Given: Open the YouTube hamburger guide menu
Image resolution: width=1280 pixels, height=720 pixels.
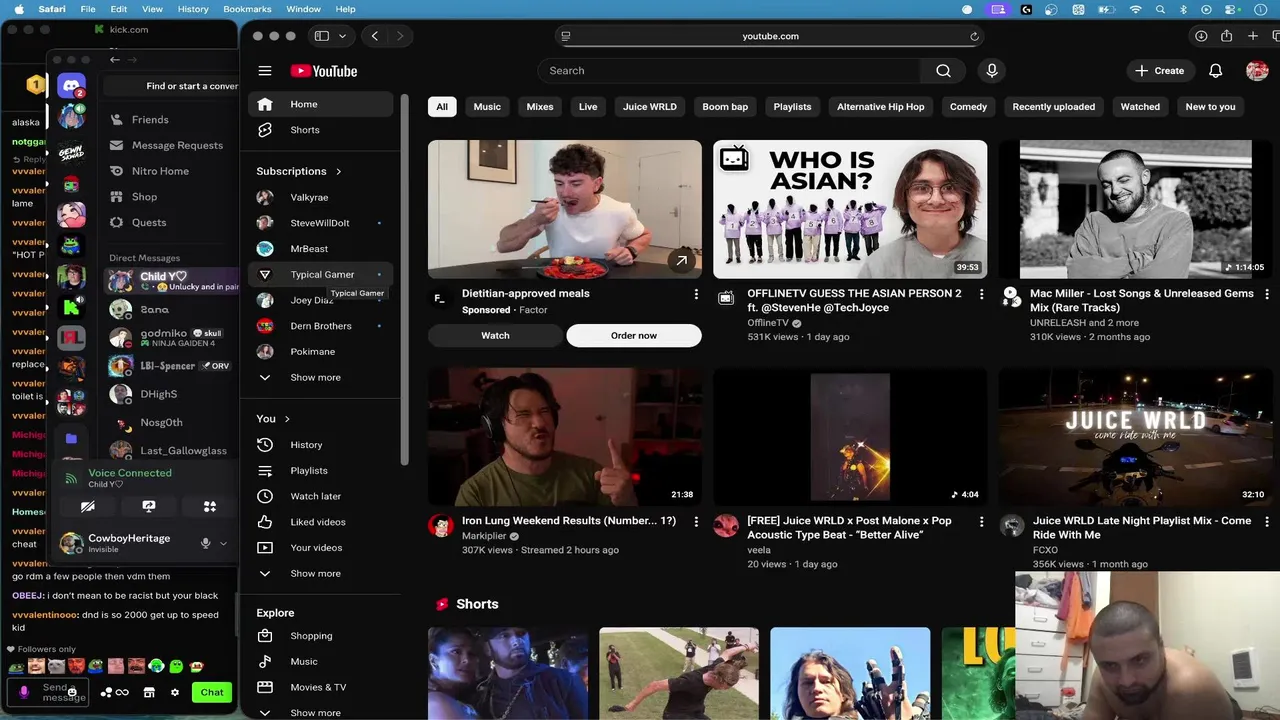Looking at the screenshot, I should point(265,71).
